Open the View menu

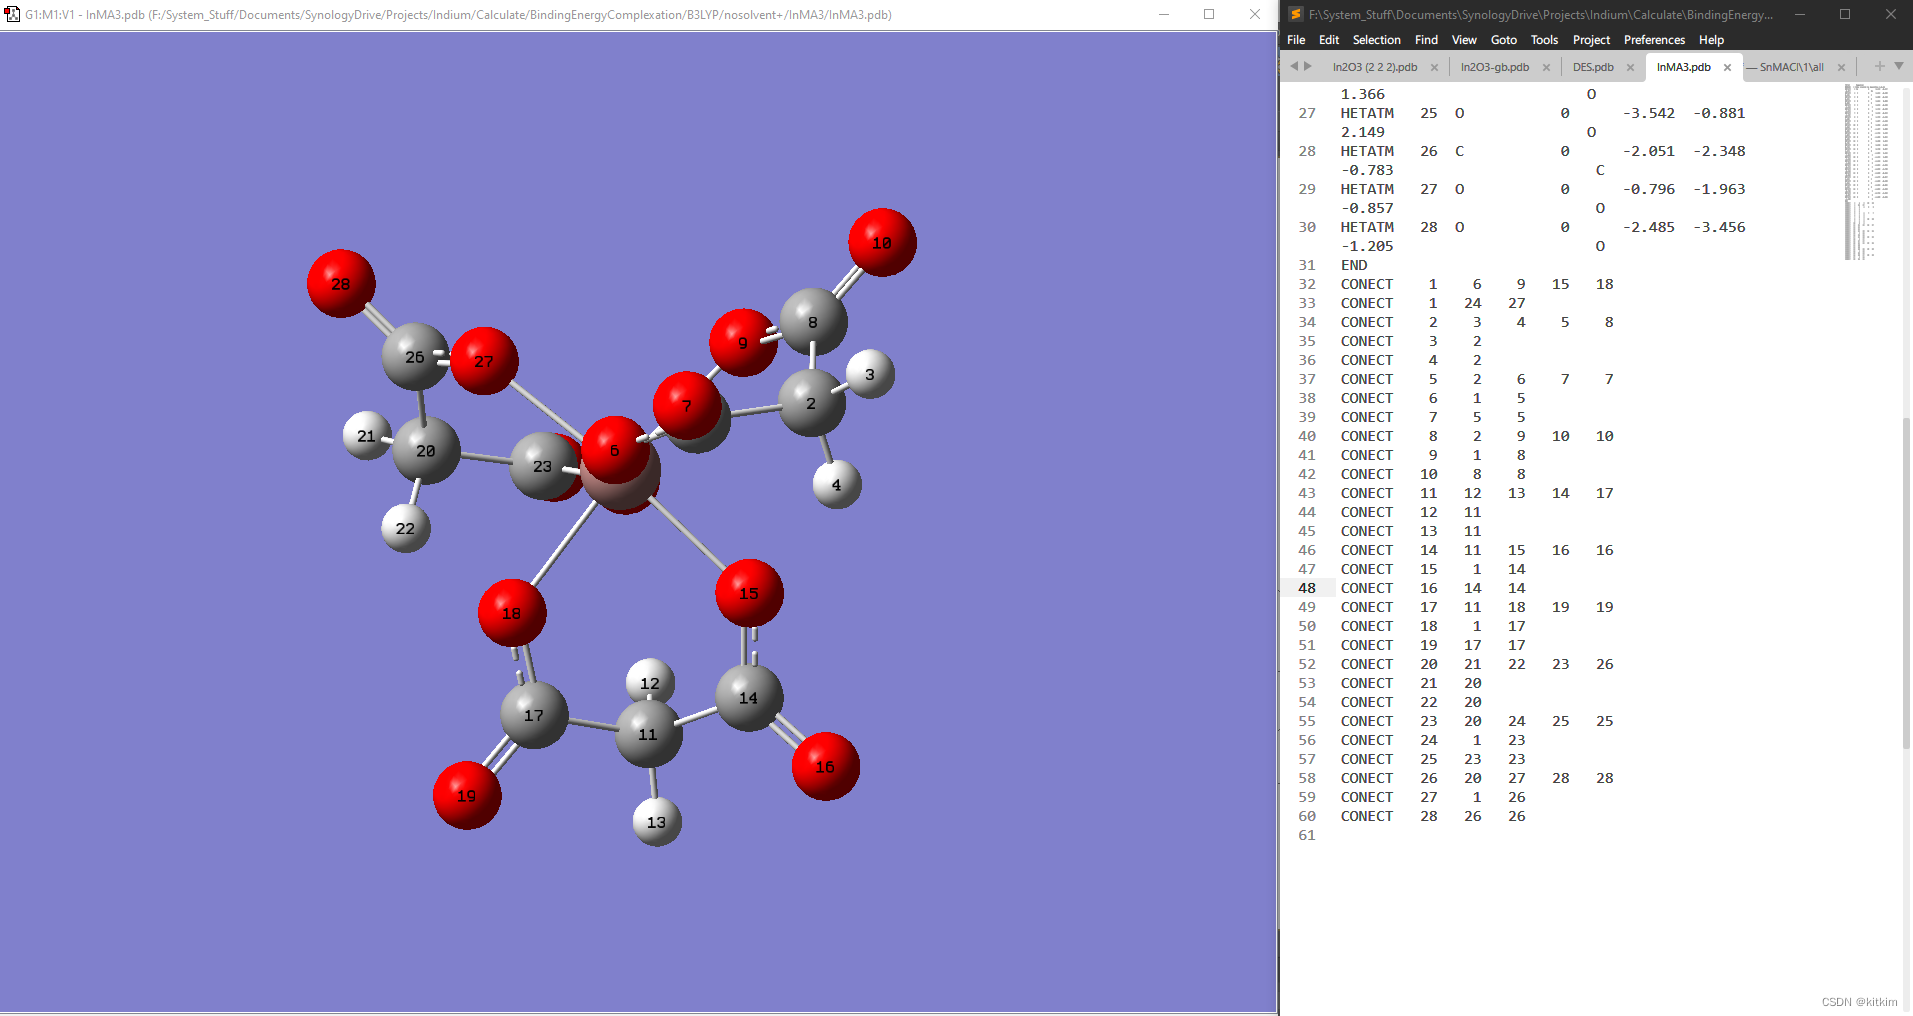pyautogui.click(x=1464, y=40)
